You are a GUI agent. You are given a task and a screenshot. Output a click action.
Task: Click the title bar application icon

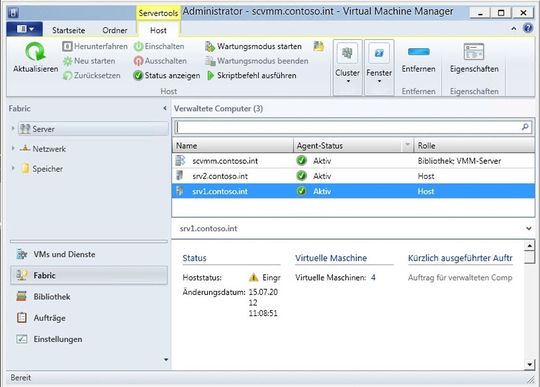[x=13, y=13]
